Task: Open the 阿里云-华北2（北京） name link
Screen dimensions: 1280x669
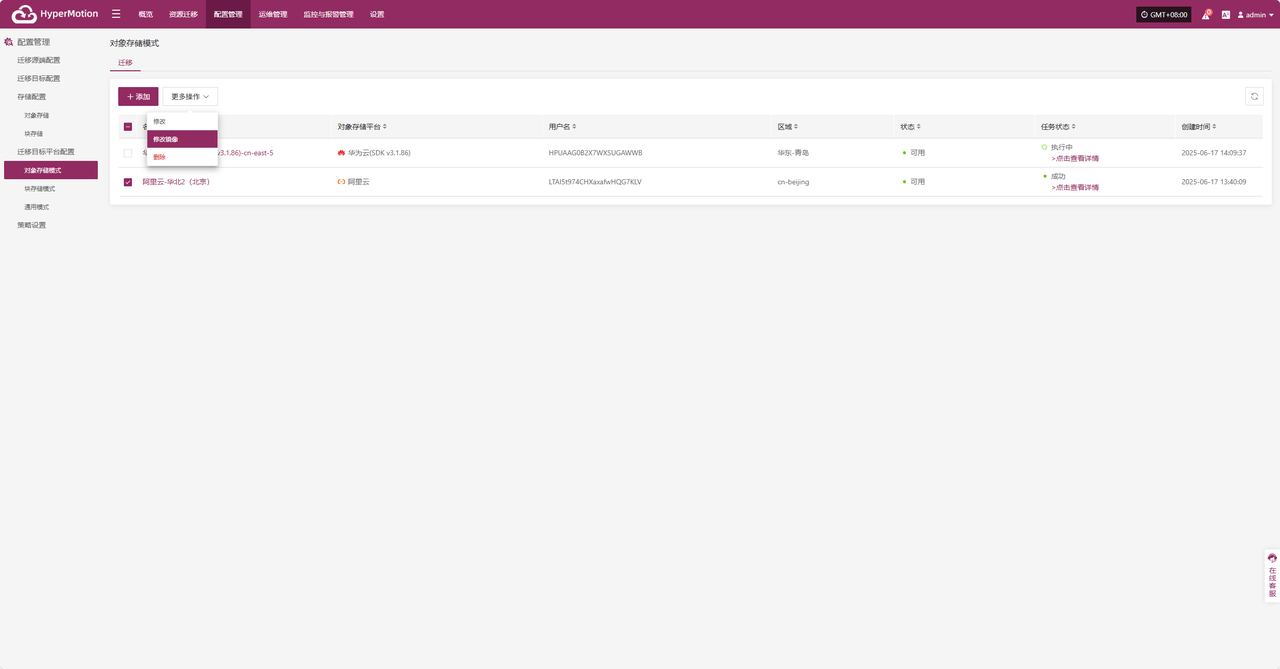Action: coord(176,182)
